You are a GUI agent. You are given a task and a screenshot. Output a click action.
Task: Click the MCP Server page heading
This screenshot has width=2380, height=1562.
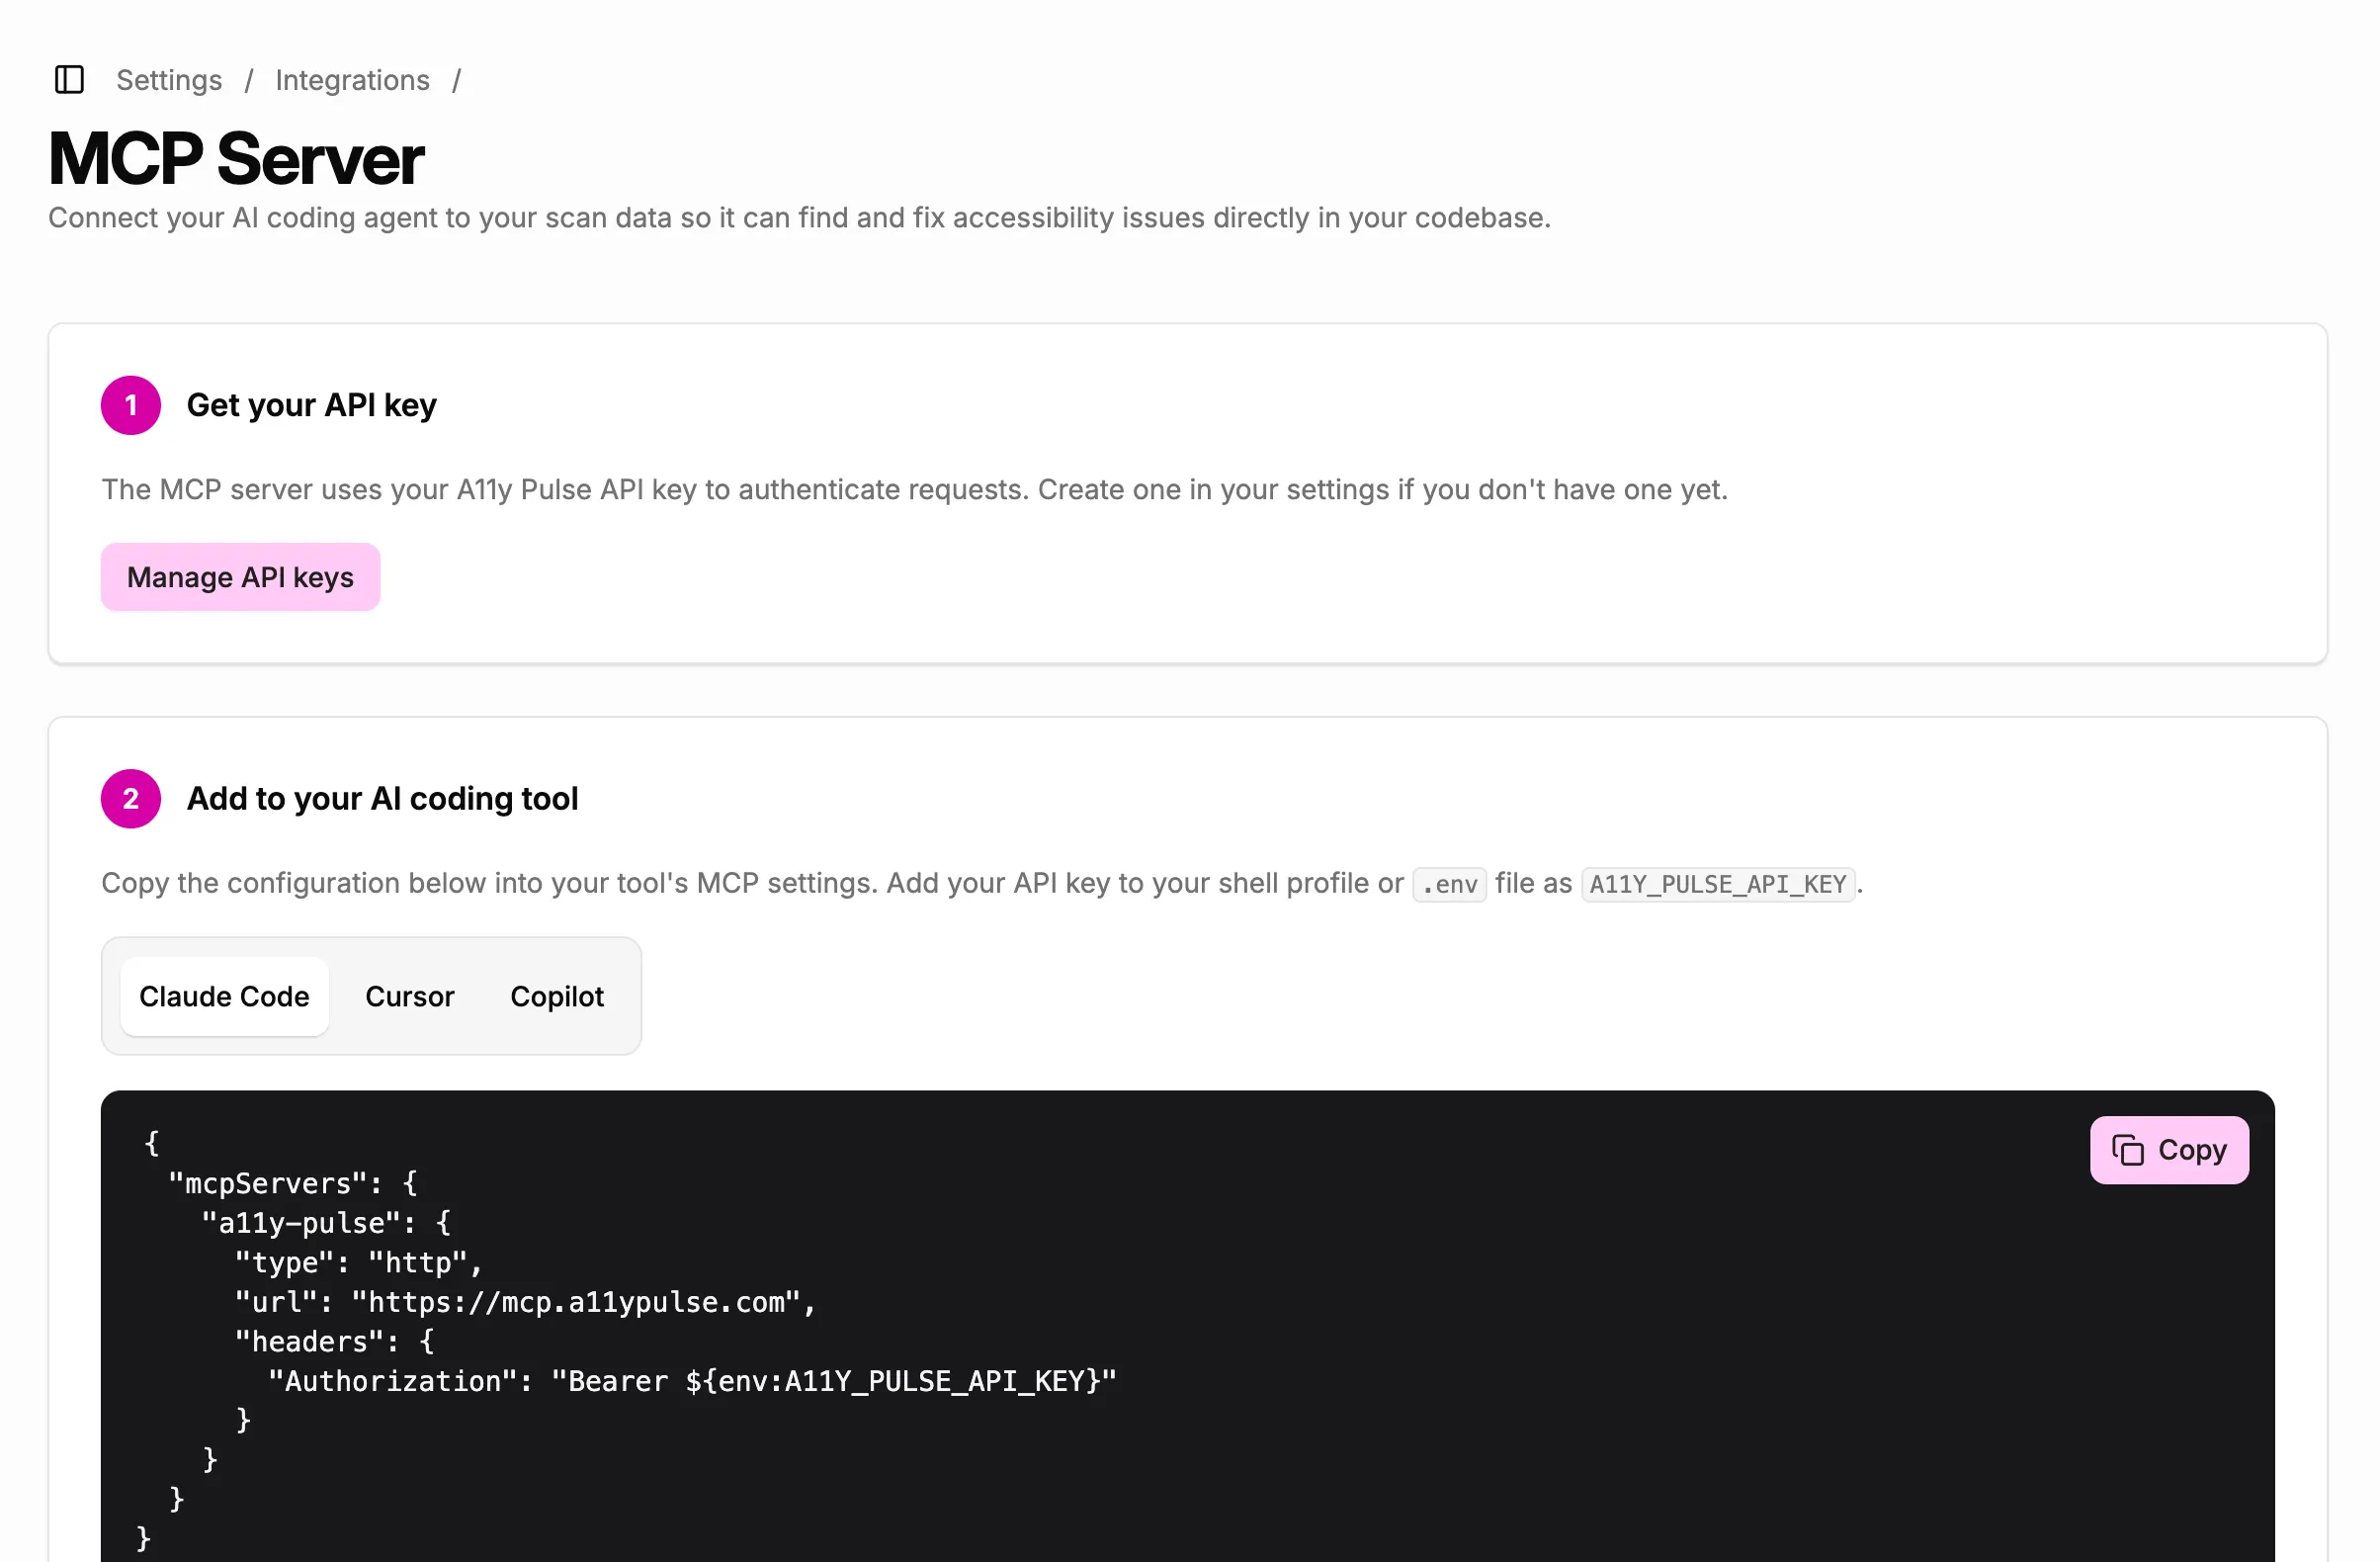[x=236, y=158]
